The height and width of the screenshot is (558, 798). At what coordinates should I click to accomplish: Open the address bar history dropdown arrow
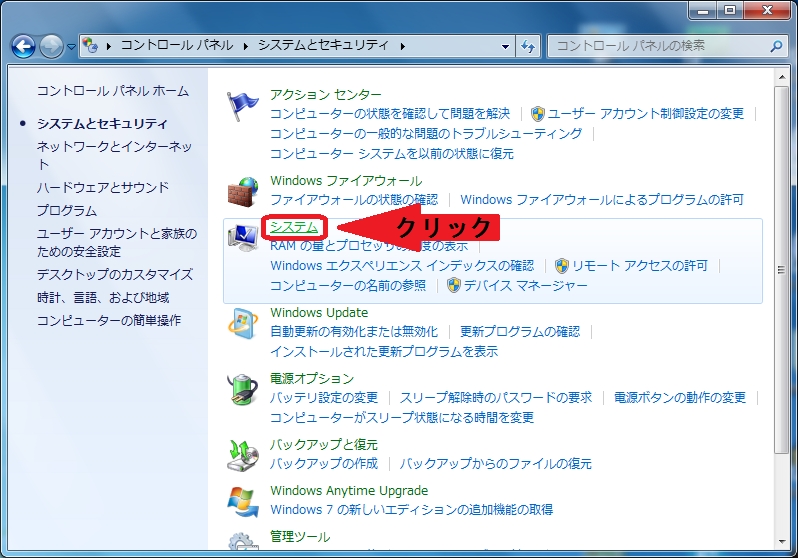click(x=505, y=46)
